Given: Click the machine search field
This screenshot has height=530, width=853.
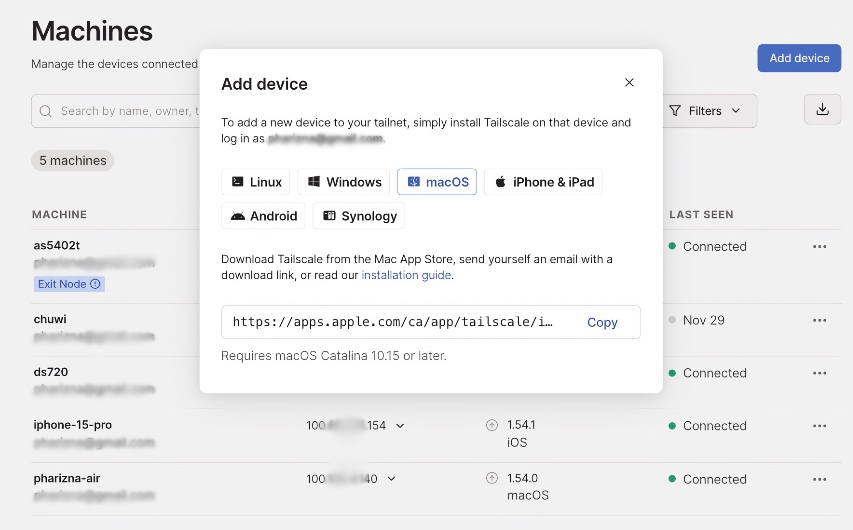Looking at the screenshot, I should (x=117, y=111).
